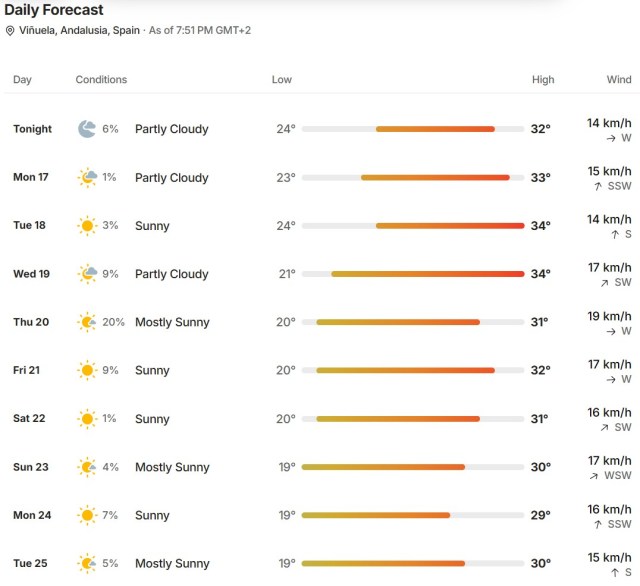This screenshot has height=586, width=640.
Task: Open the Viñuela, Andalusia, Spain location link
Action: click(x=79, y=31)
